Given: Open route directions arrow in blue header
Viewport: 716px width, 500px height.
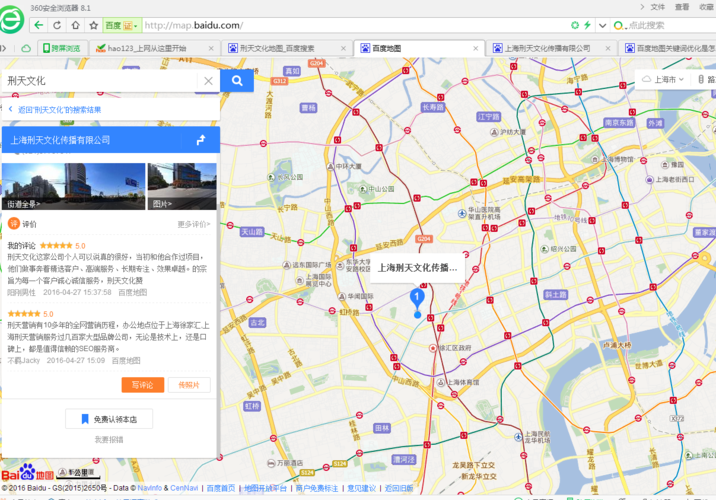Looking at the screenshot, I should (200, 140).
